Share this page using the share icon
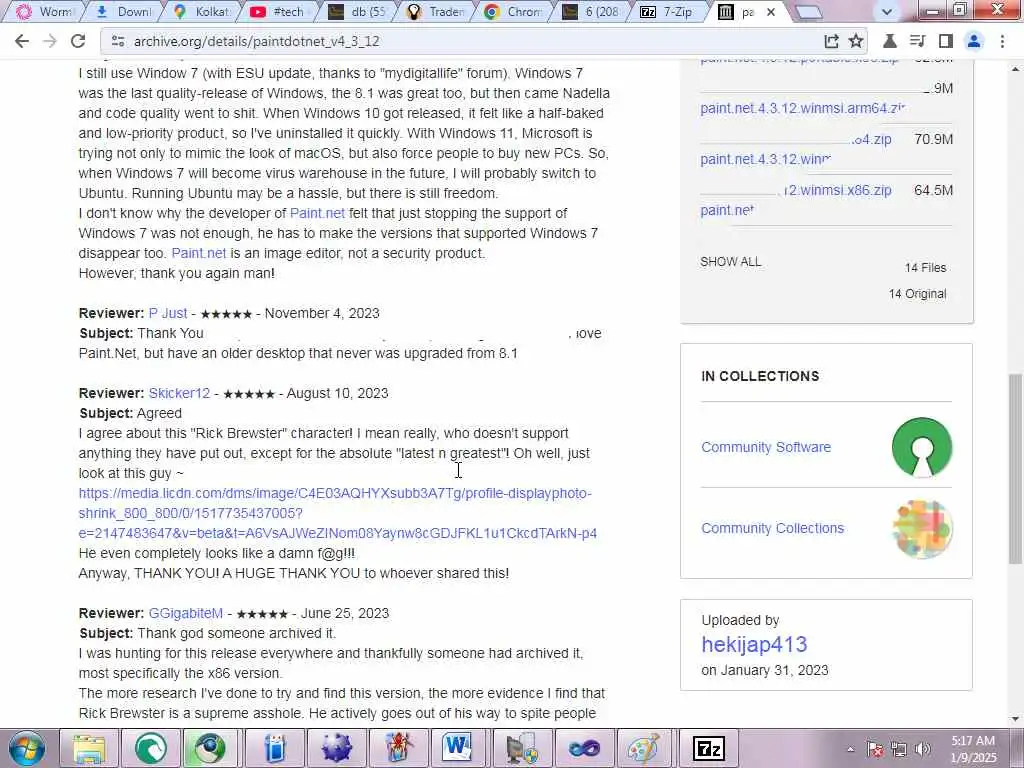Viewport: 1024px width, 768px height. click(831, 41)
